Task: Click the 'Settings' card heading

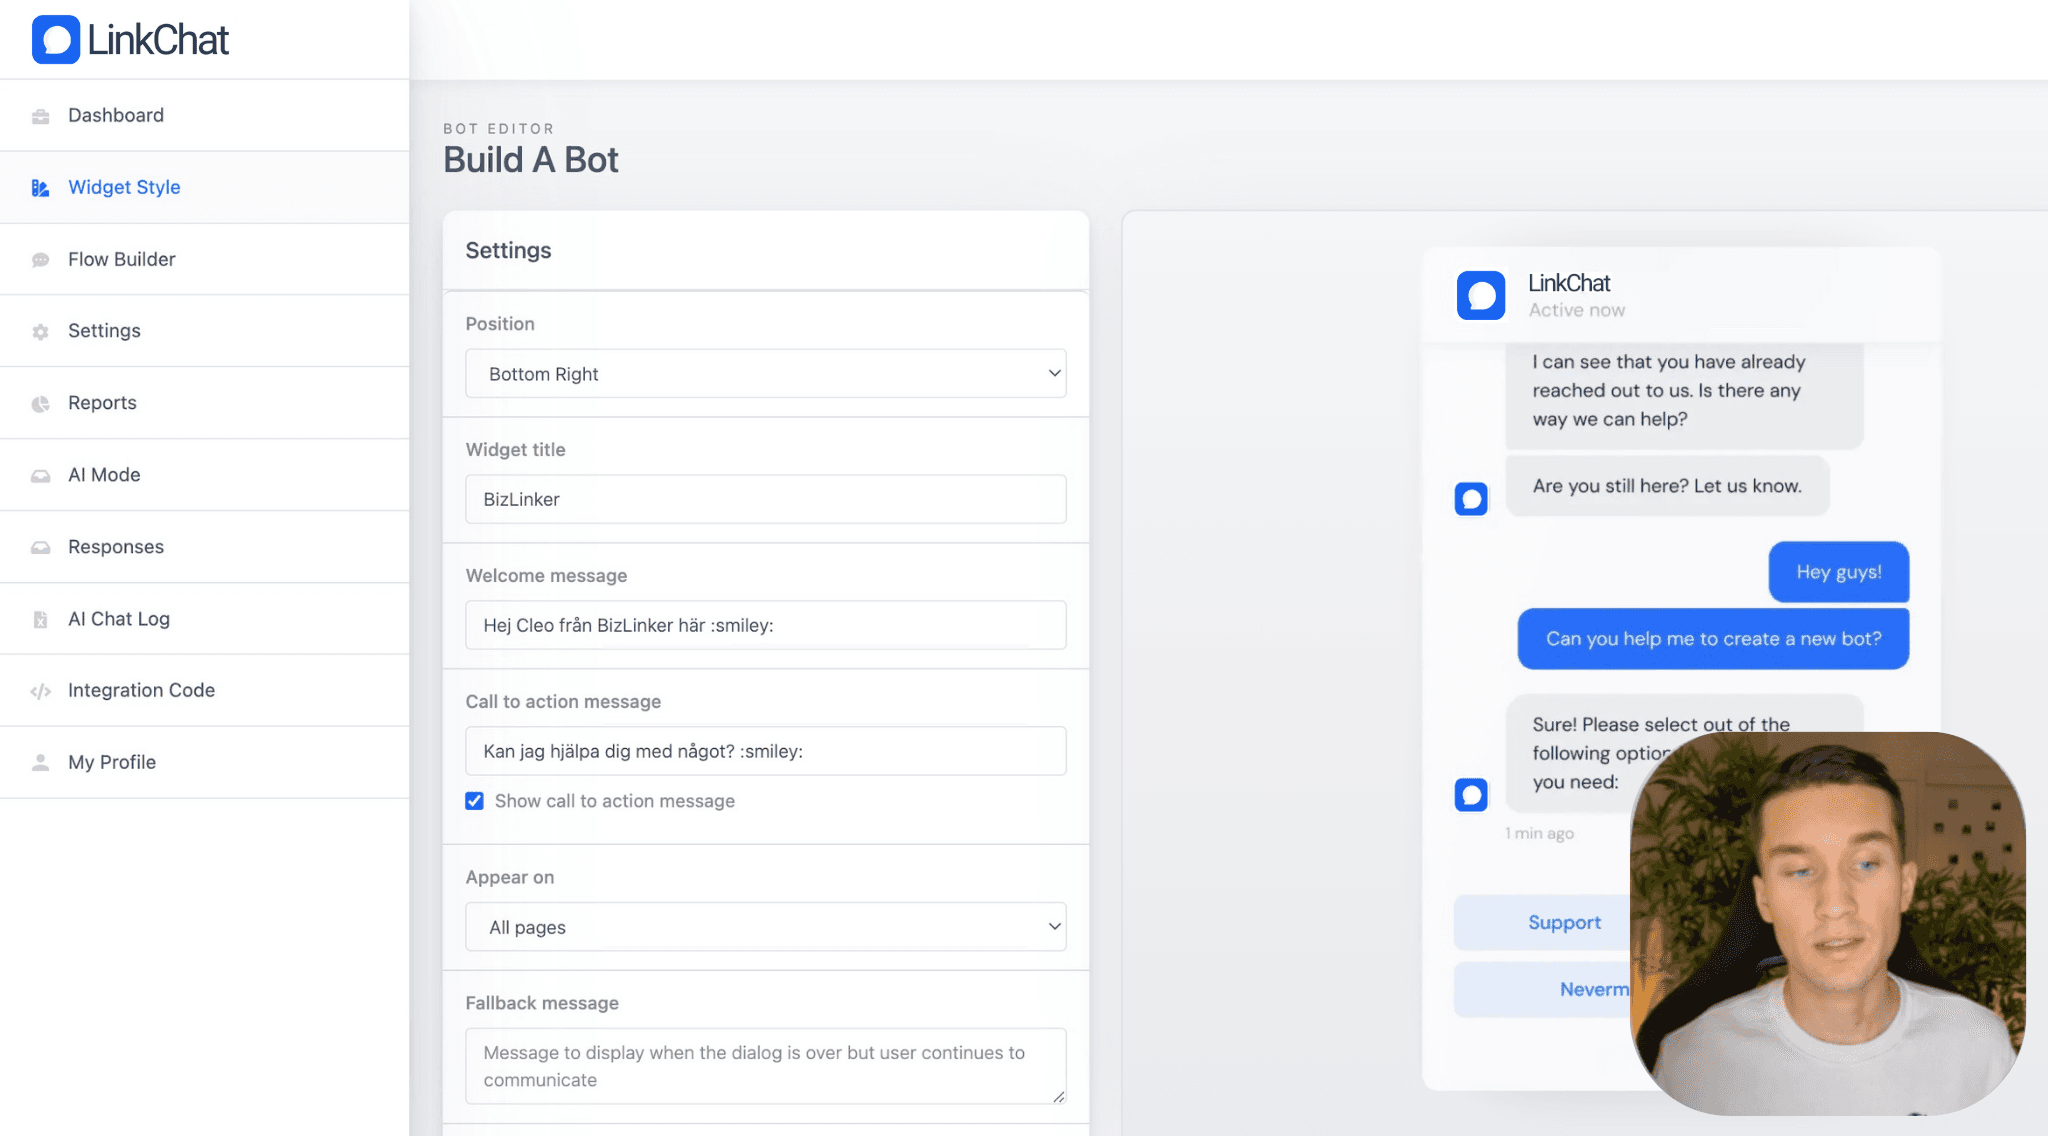Action: (508, 250)
